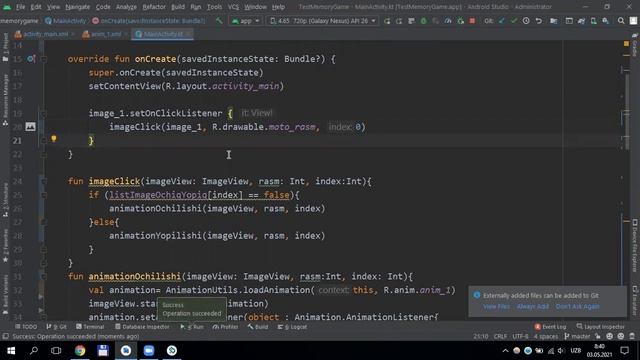Screen dimensions: 640x360
Task: Click the editor vertical scrollbar thumb
Action: tap(627, 112)
